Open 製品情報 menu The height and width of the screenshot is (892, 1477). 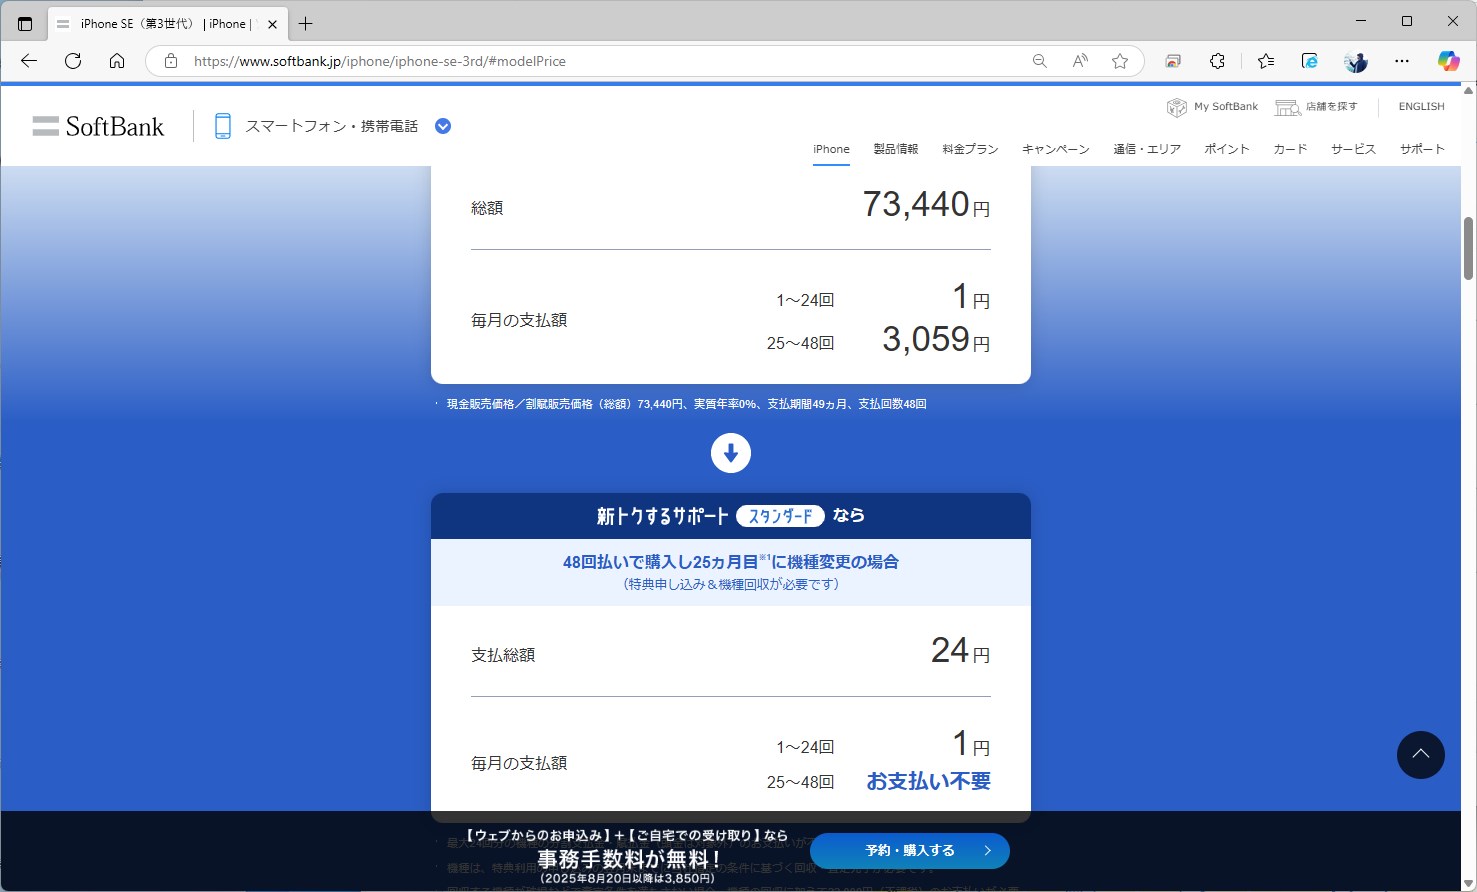pos(895,149)
